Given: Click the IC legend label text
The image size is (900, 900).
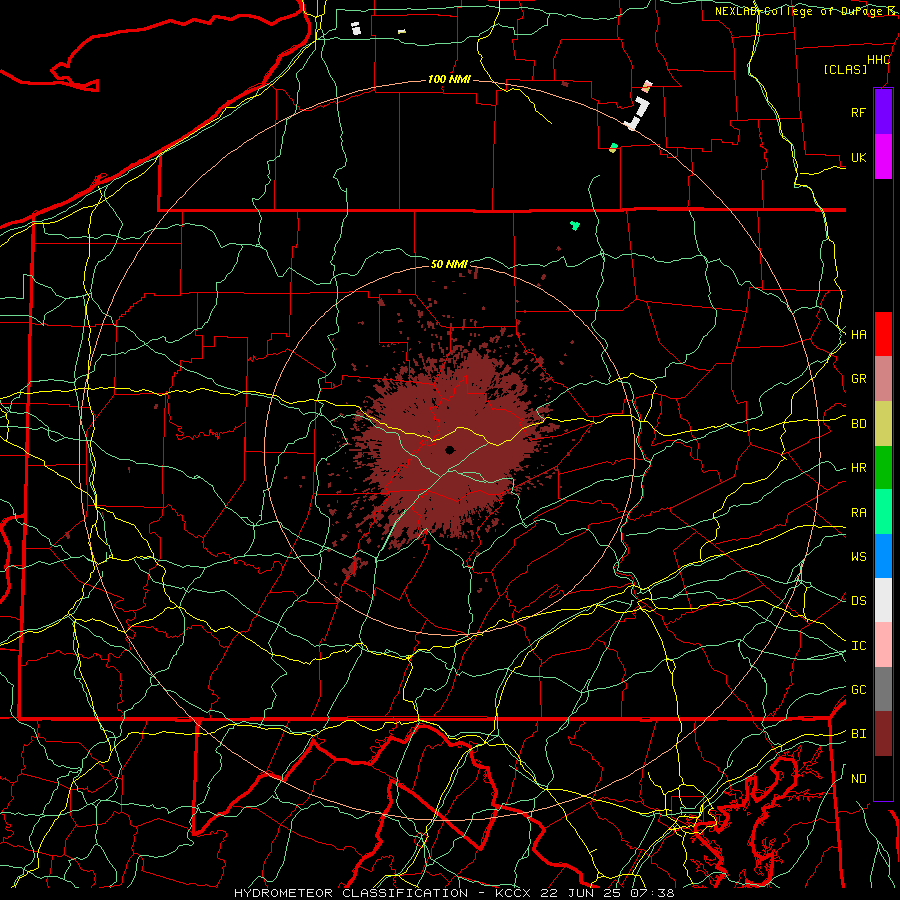Looking at the screenshot, I should (x=858, y=646).
